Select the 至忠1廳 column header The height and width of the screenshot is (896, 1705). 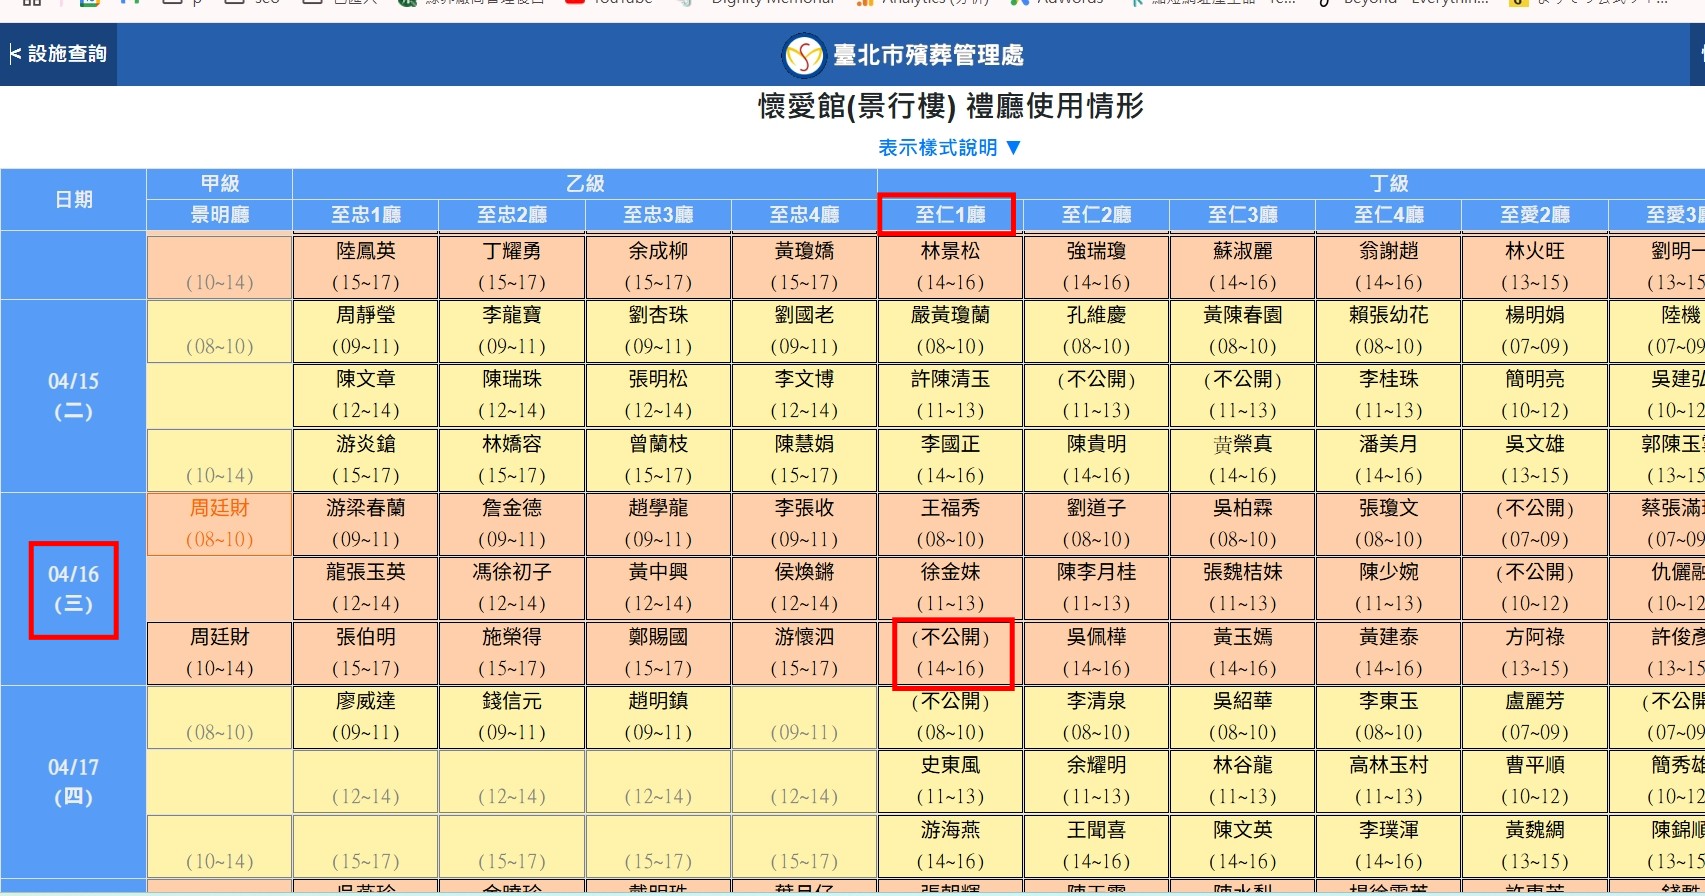pyautogui.click(x=366, y=215)
